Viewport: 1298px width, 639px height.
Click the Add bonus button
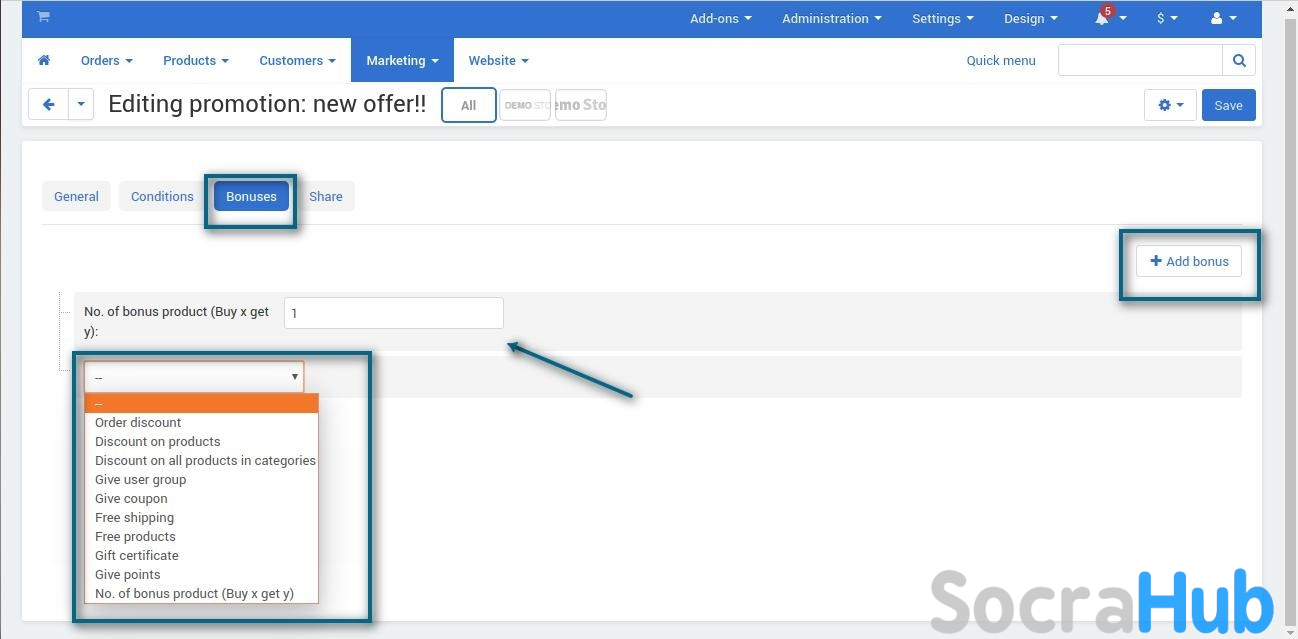(x=1189, y=261)
